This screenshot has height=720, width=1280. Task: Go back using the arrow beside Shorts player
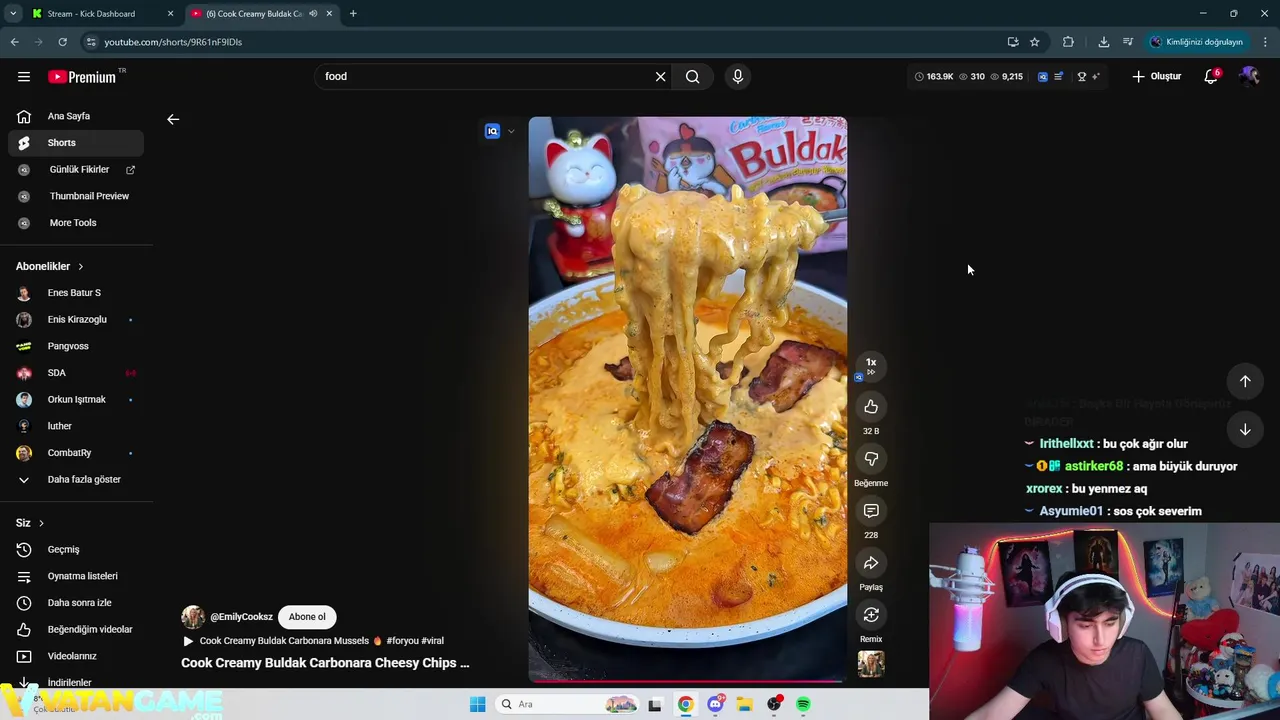coord(173,119)
